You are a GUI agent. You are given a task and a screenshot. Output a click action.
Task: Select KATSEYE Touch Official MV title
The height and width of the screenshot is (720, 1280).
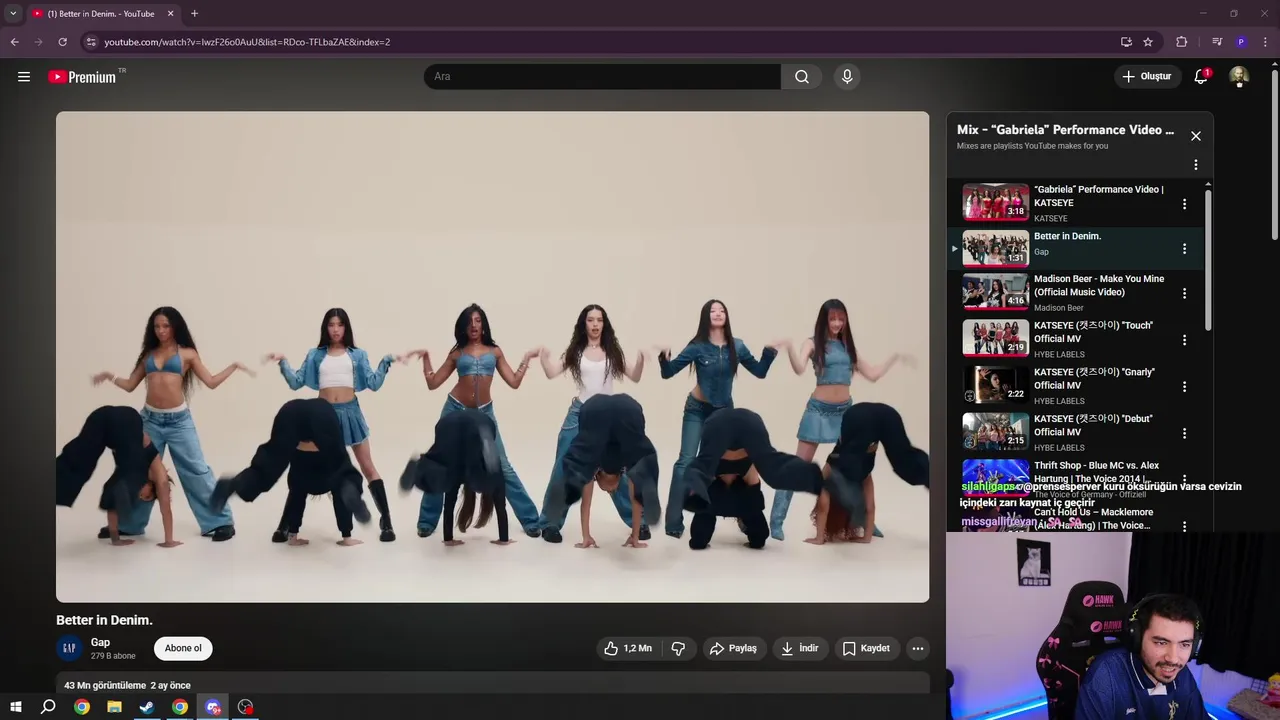point(1093,332)
